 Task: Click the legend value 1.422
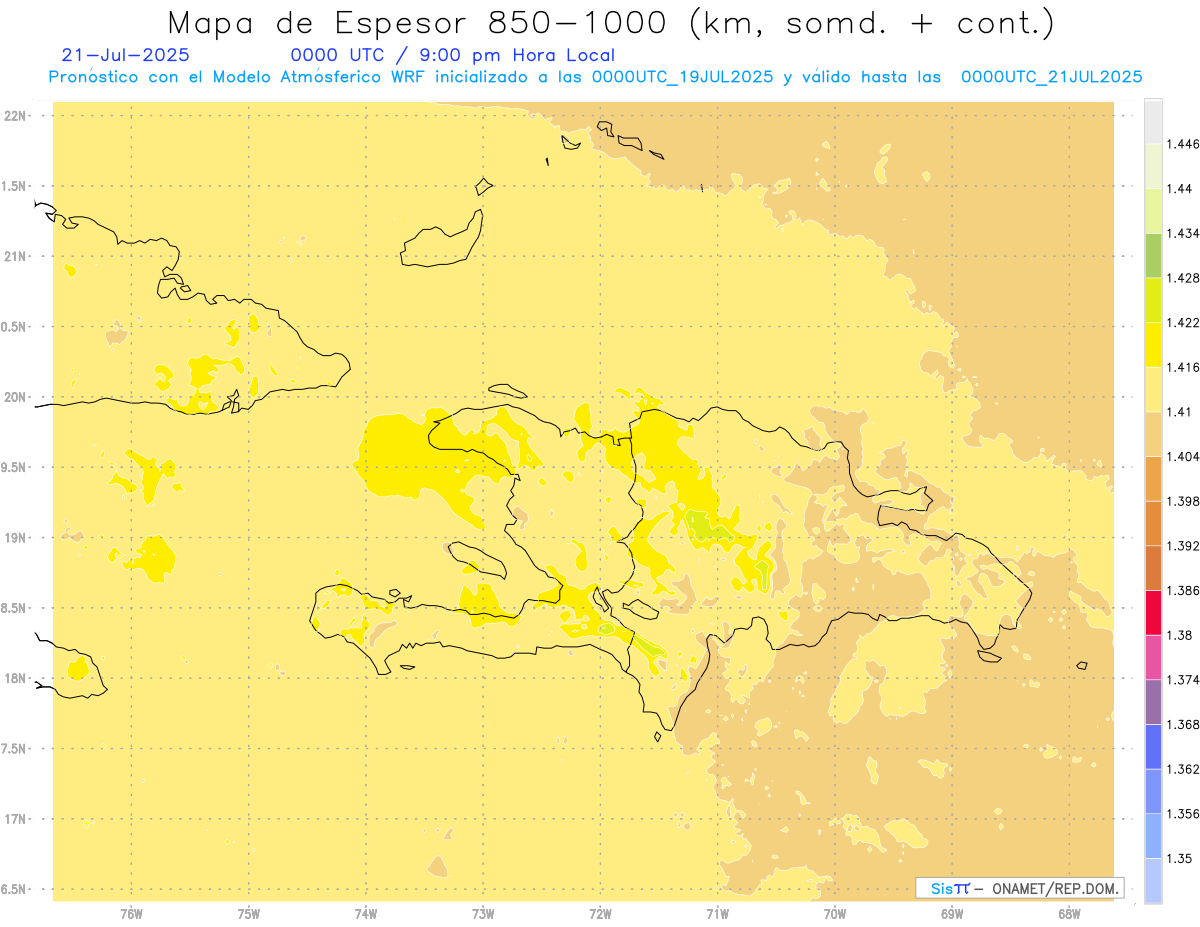coord(1184,322)
